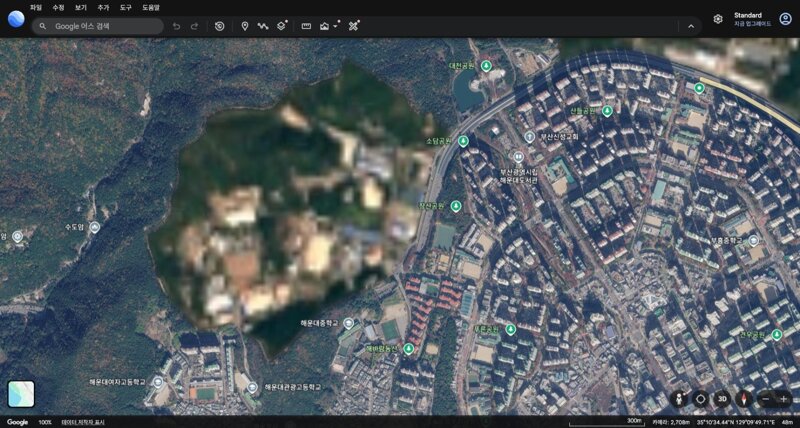The image size is (800, 428).
Task: Add a placemark pin
Action: 245,27
